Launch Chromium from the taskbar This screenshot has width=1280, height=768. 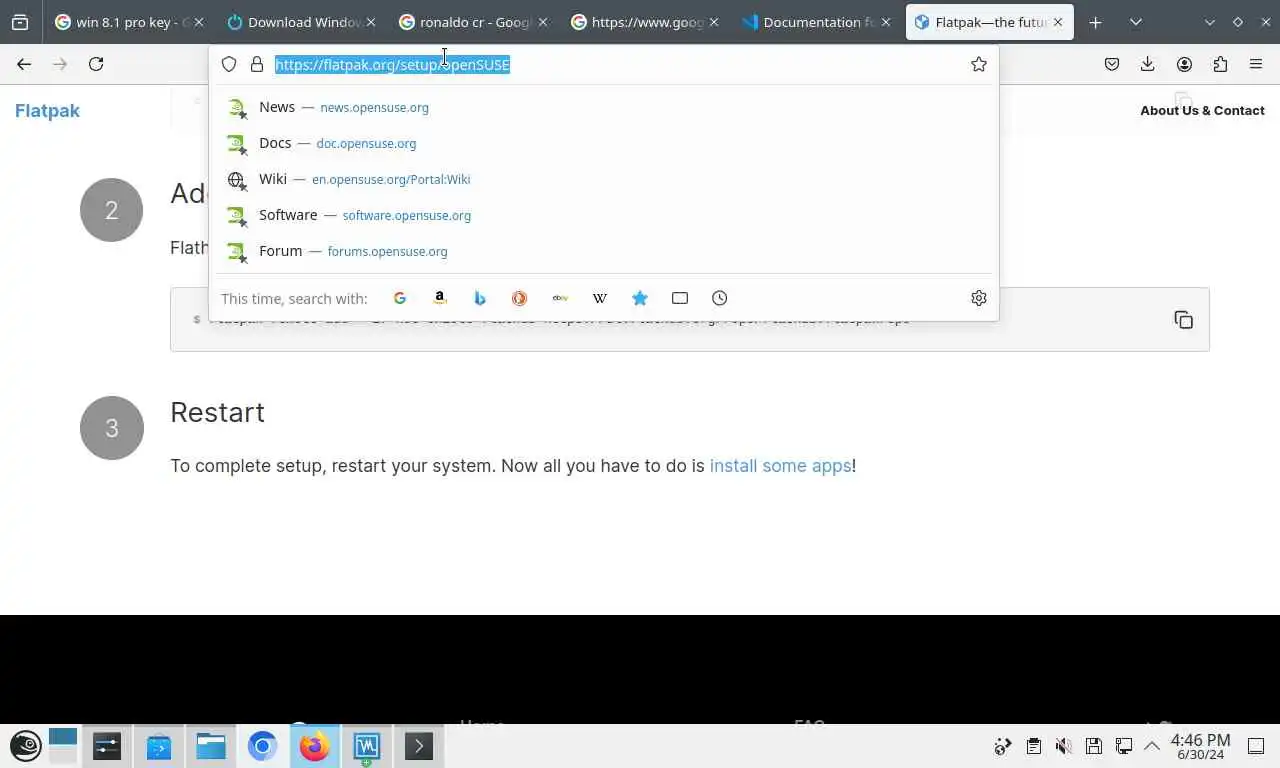coord(263,746)
